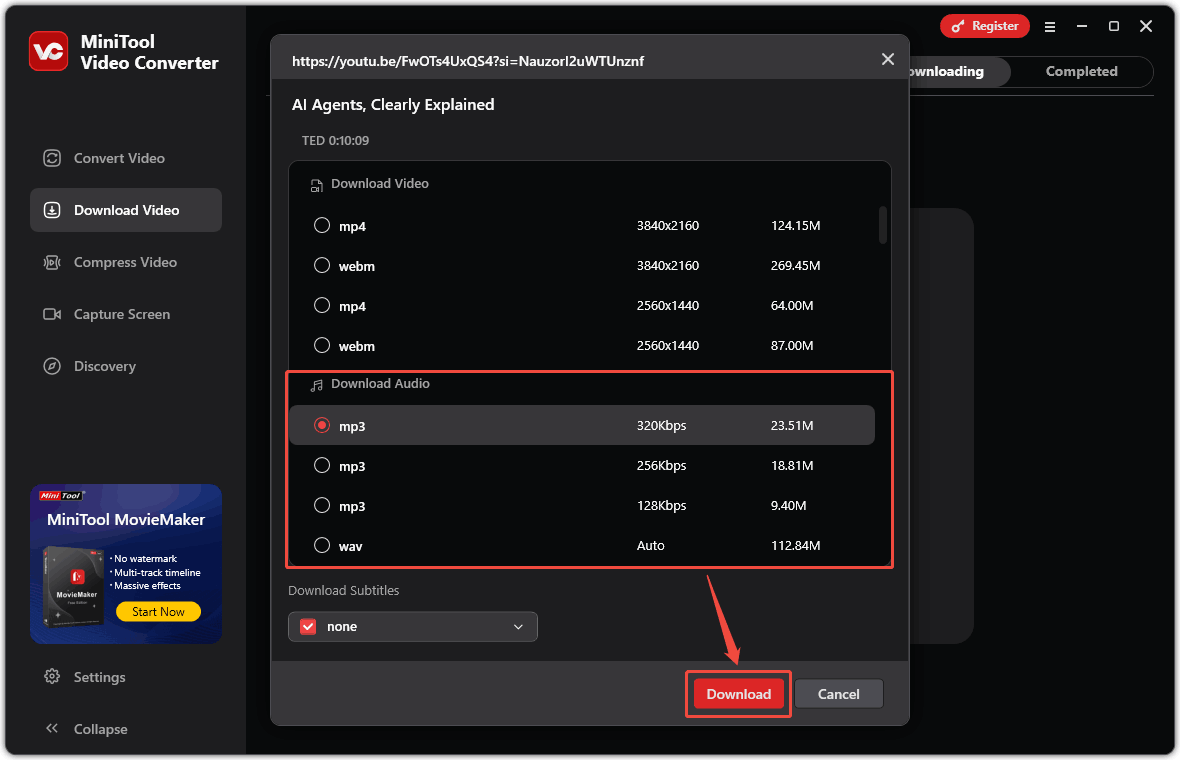Click the 112.84M file size text

click(x=795, y=545)
